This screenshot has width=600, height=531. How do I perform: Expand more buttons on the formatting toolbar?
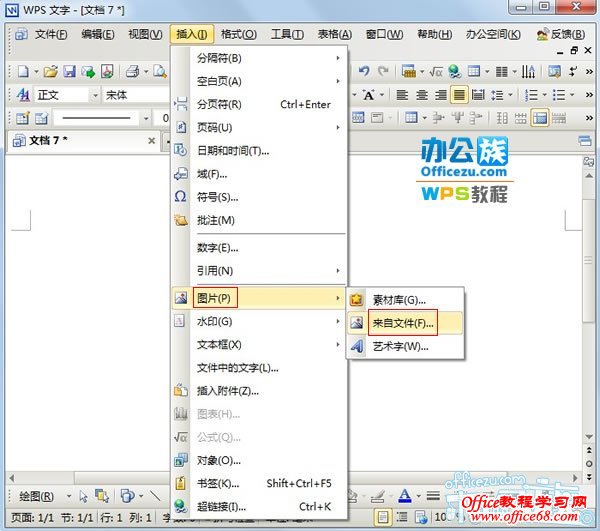click(x=589, y=94)
